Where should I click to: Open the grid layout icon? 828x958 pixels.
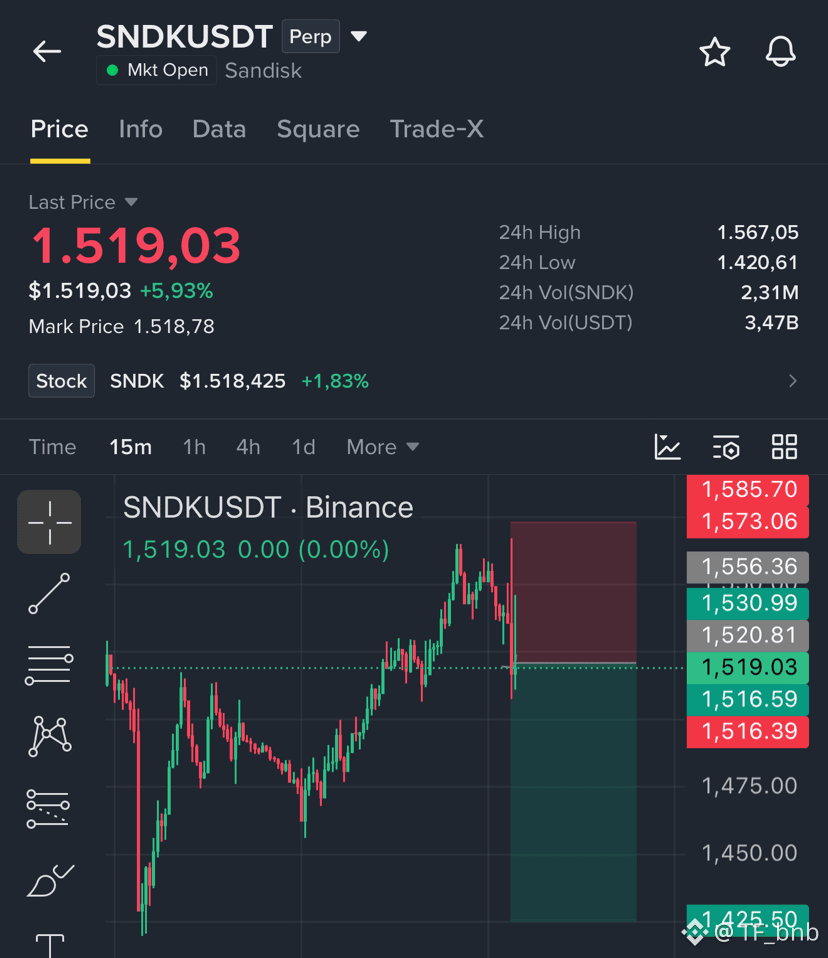pyautogui.click(x=785, y=447)
